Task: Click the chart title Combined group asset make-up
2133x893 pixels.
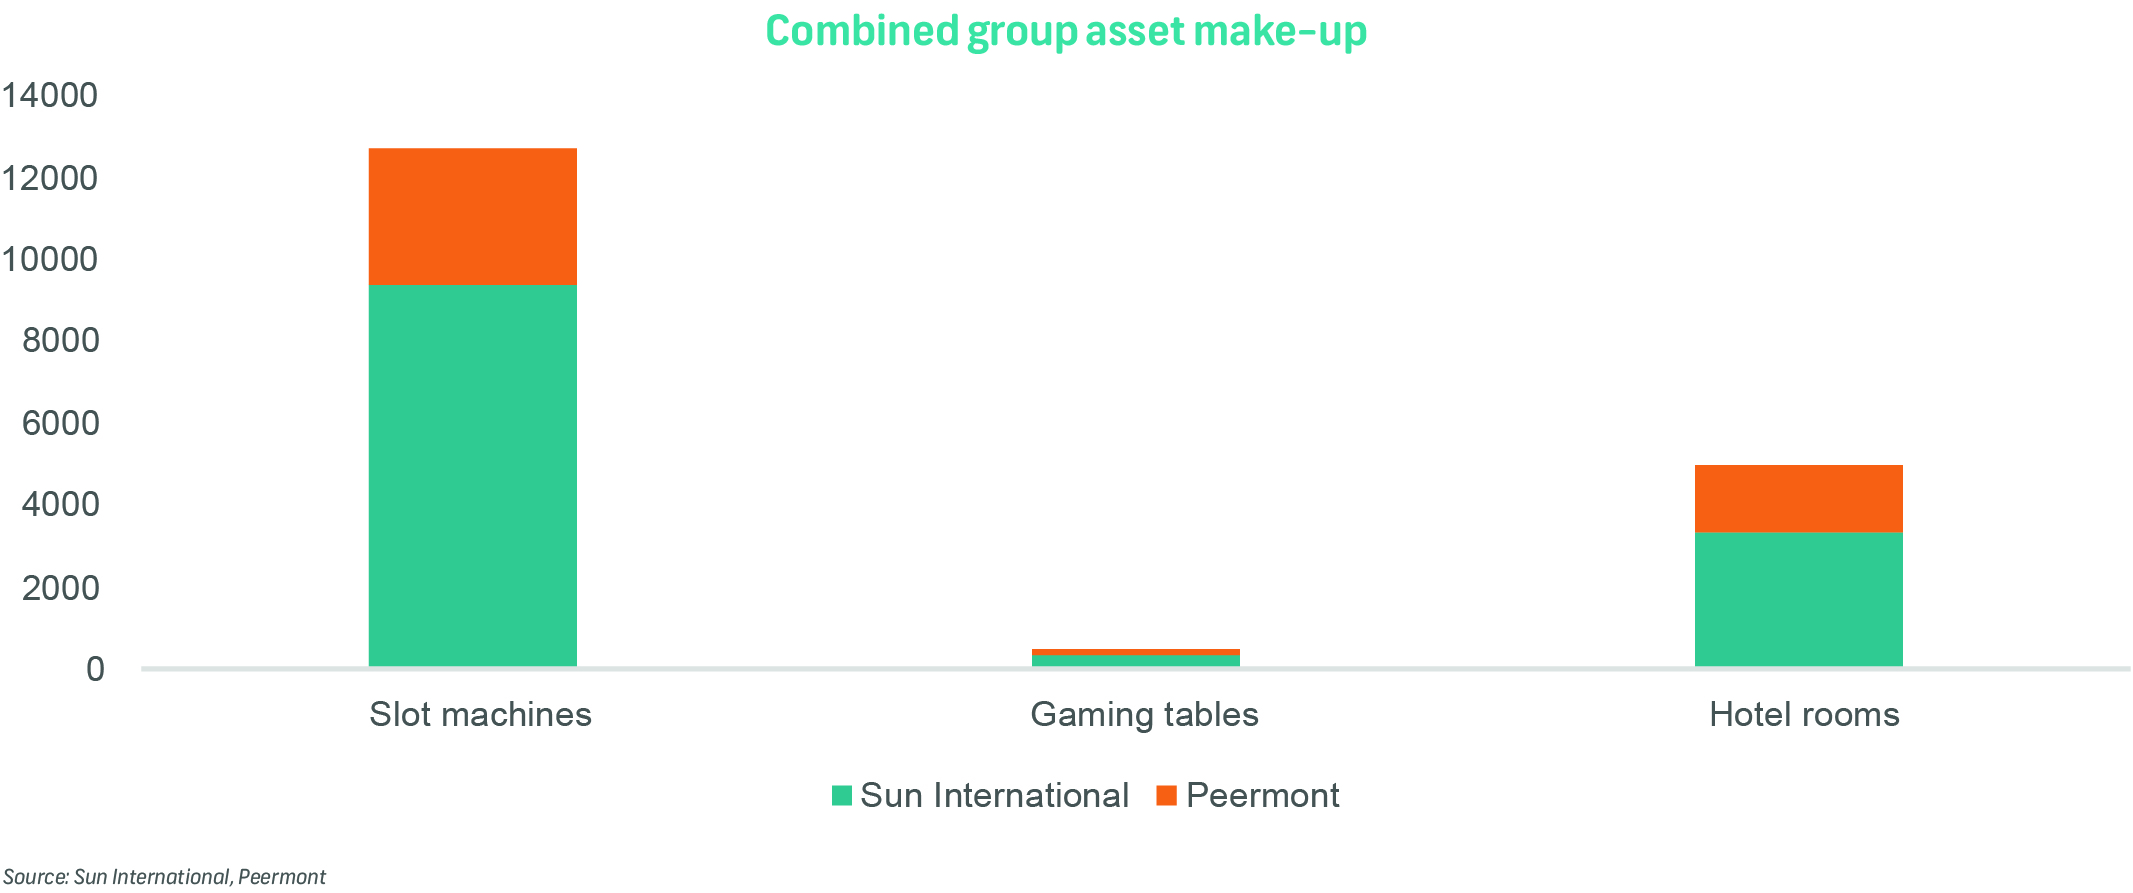Action: pos(1066,32)
